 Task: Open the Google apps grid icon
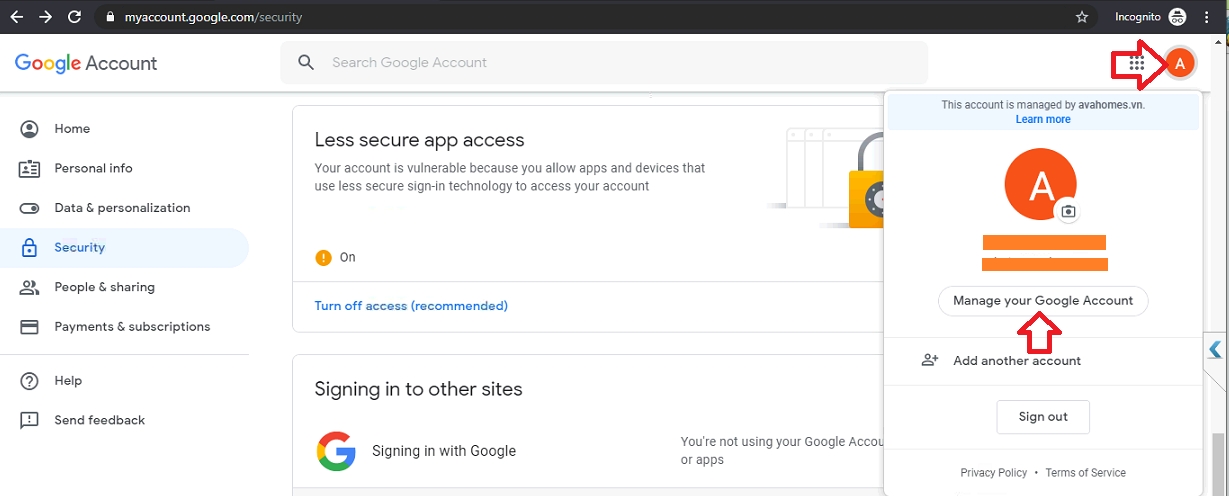(x=1136, y=64)
